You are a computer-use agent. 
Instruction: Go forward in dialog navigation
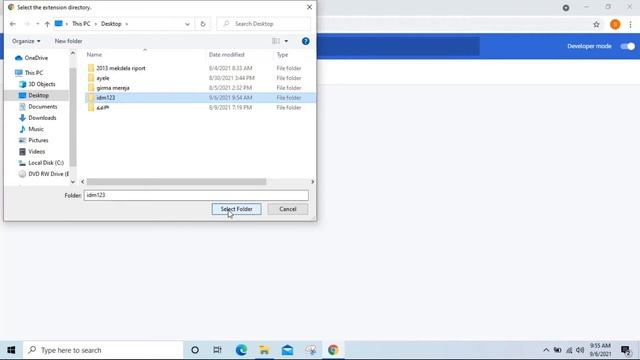[x=27, y=24]
